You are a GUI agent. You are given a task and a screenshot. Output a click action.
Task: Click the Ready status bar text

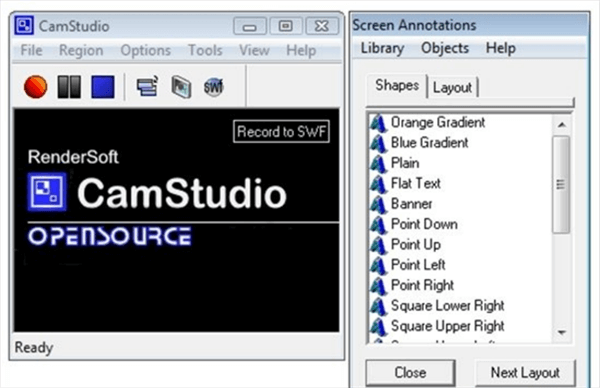34,347
